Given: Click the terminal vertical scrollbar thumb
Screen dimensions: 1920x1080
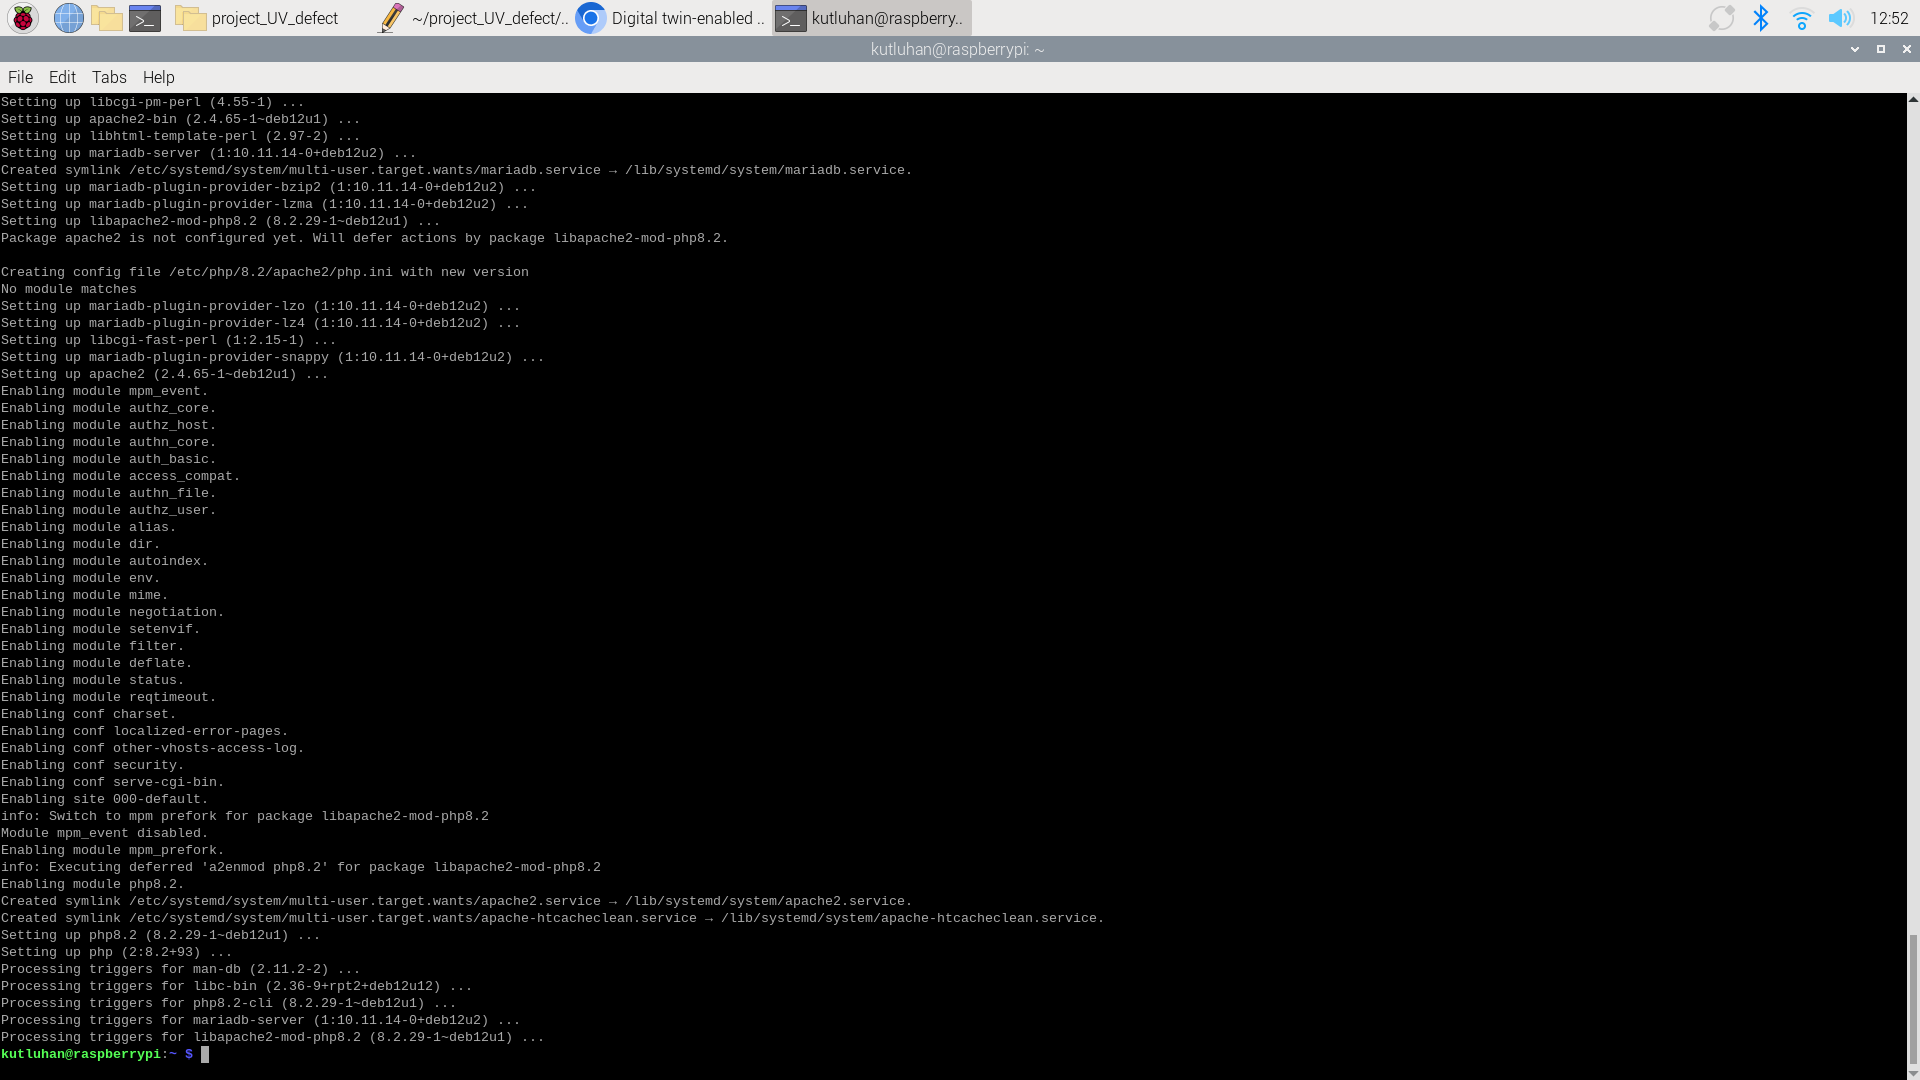Looking at the screenshot, I should coord(1913,999).
